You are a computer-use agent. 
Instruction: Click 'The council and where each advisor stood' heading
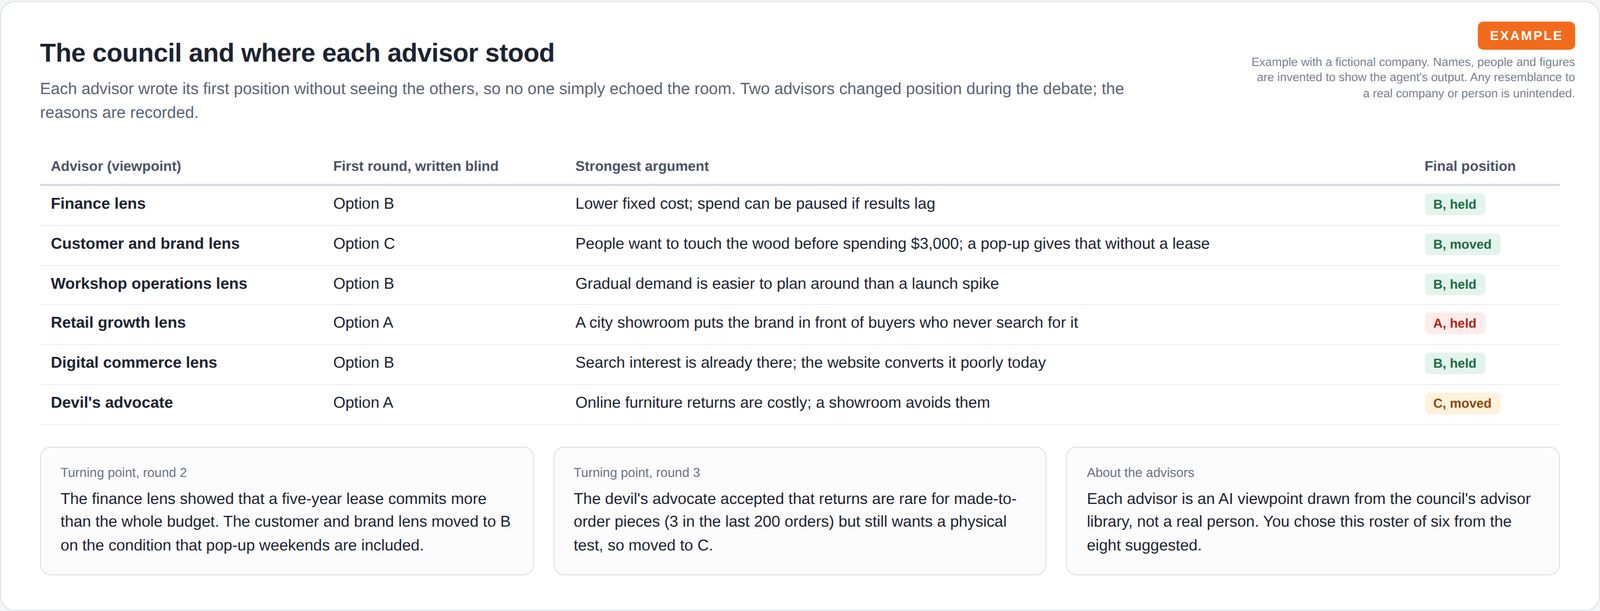tap(297, 53)
